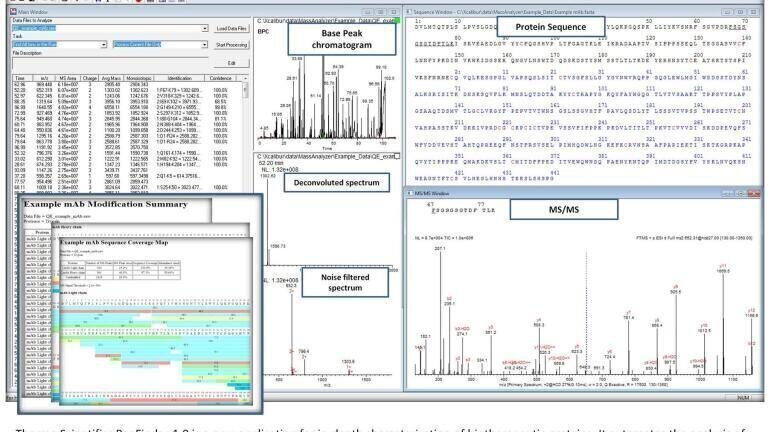Click the results table vertical scrollbar
768x432 pixels.
[245, 134]
